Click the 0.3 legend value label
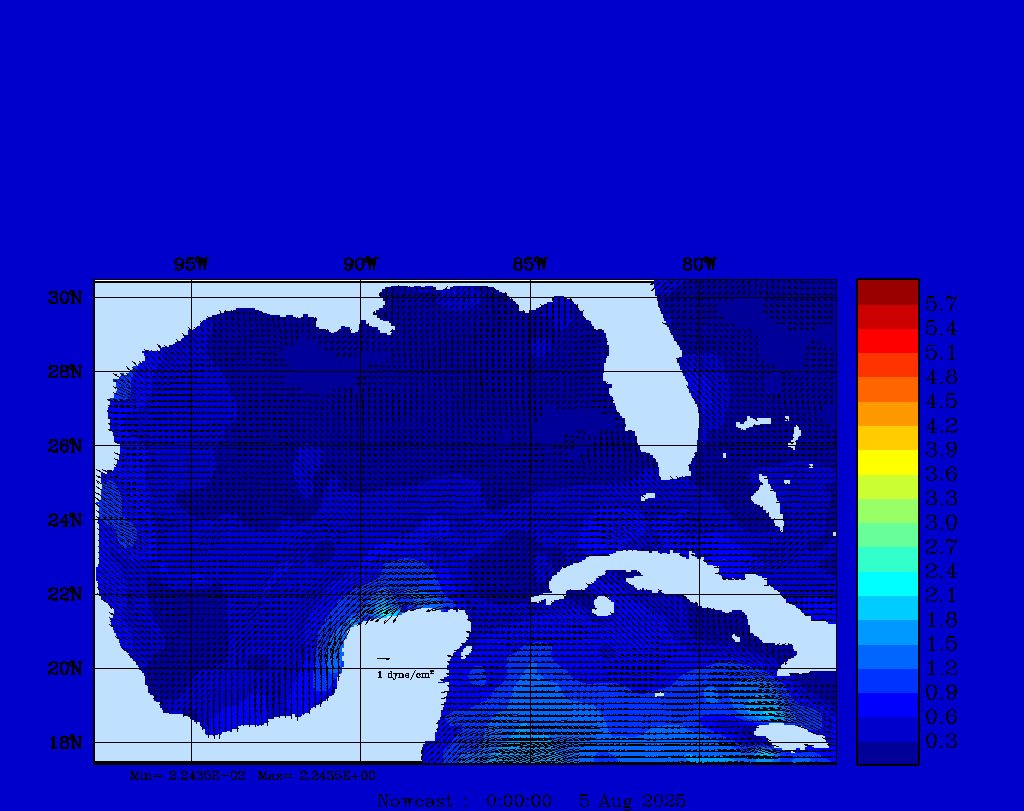Viewport: 1024px width, 811px height. click(941, 741)
